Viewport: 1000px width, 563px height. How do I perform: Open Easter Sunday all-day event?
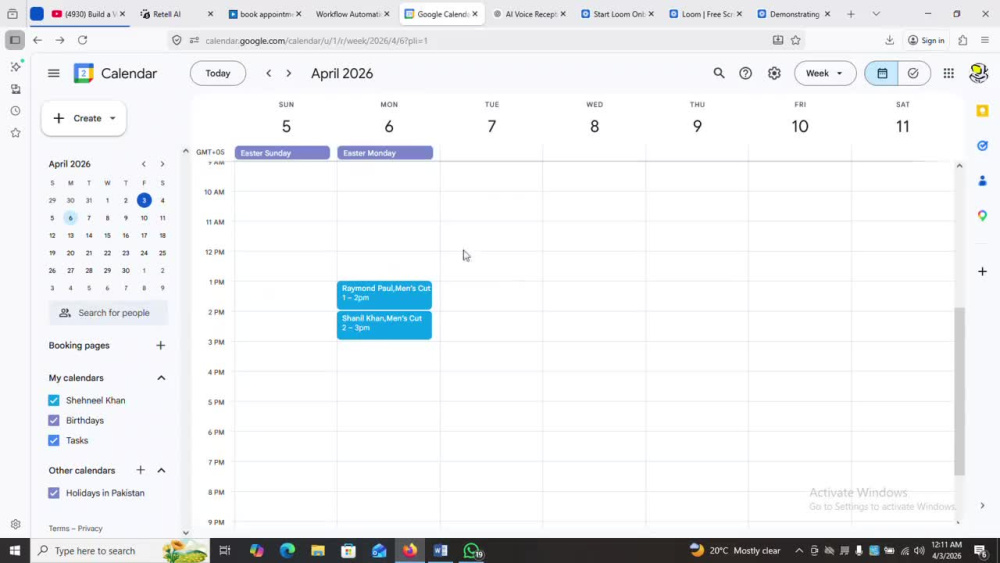coord(282,153)
